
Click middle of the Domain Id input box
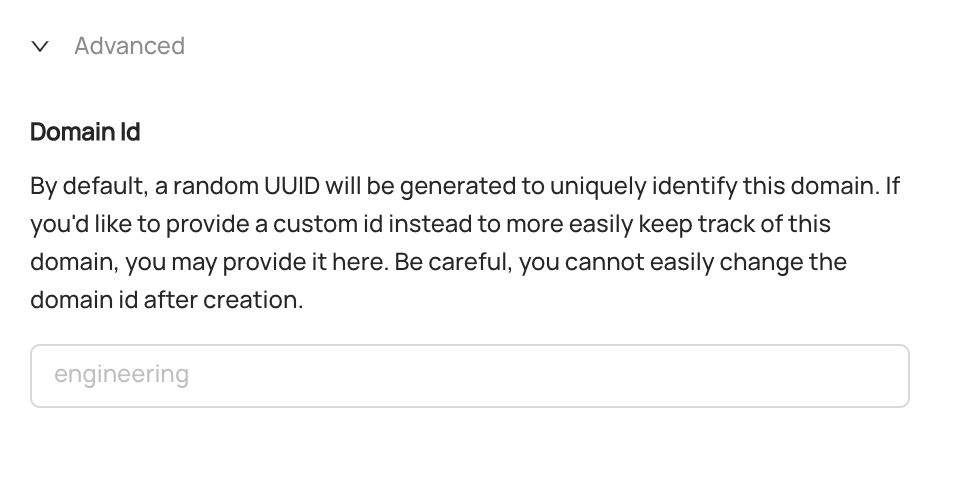(470, 376)
